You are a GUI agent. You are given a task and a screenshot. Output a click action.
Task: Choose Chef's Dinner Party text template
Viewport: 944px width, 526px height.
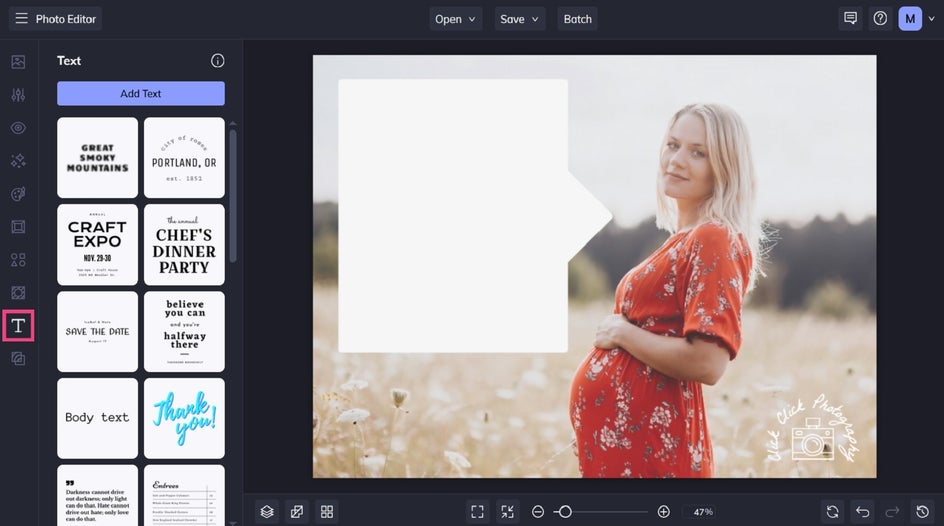point(184,244)
